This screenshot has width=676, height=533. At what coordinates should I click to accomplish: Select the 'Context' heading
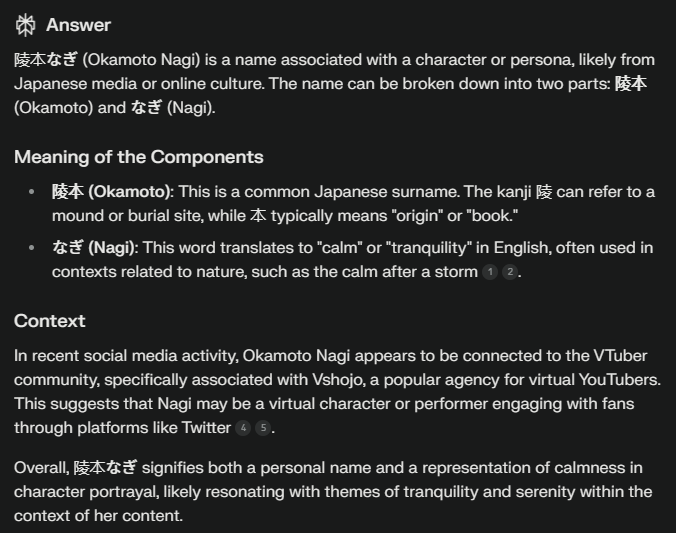(50, 321)
